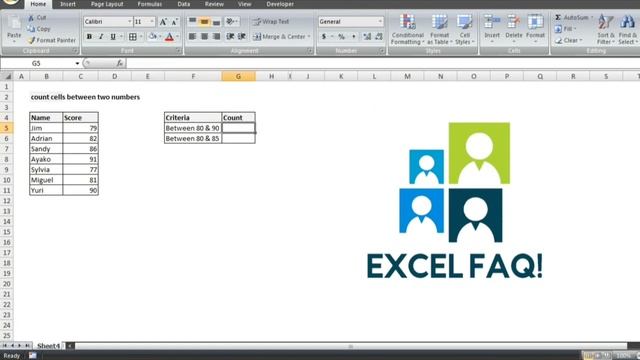Toggle Italic formatting
The image size is (640, 360).
[x=101, y=37]
